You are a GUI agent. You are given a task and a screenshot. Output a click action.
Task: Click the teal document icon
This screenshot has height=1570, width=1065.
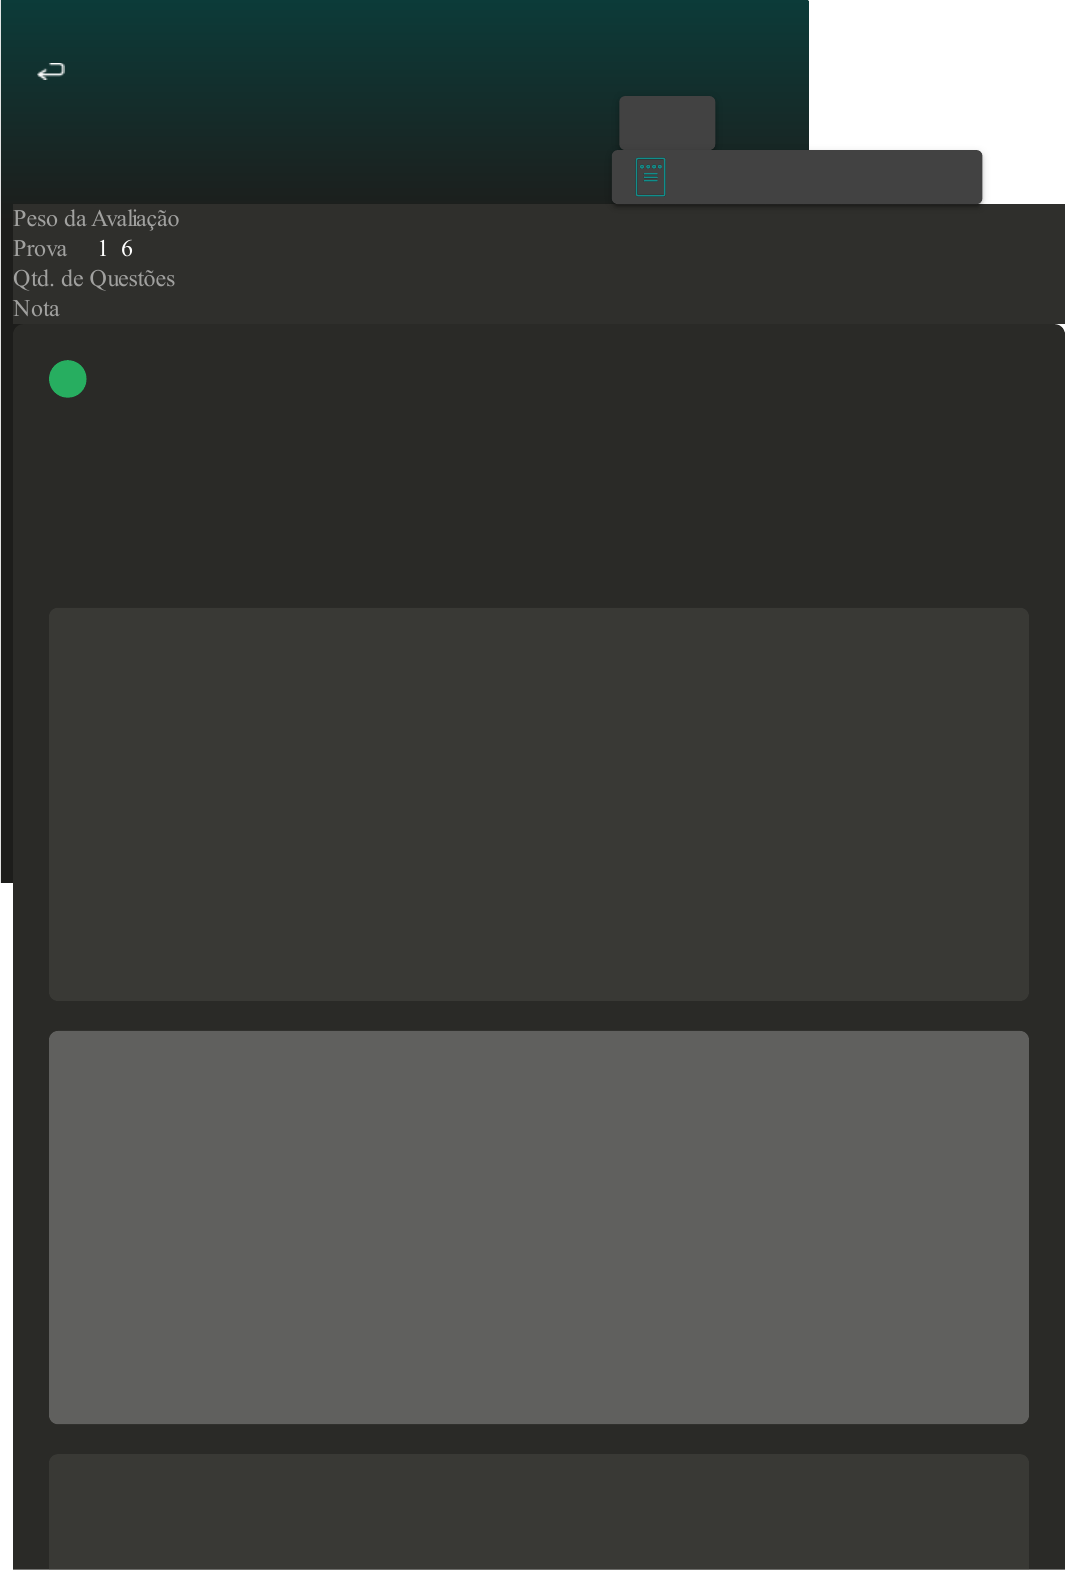(650, 177)
